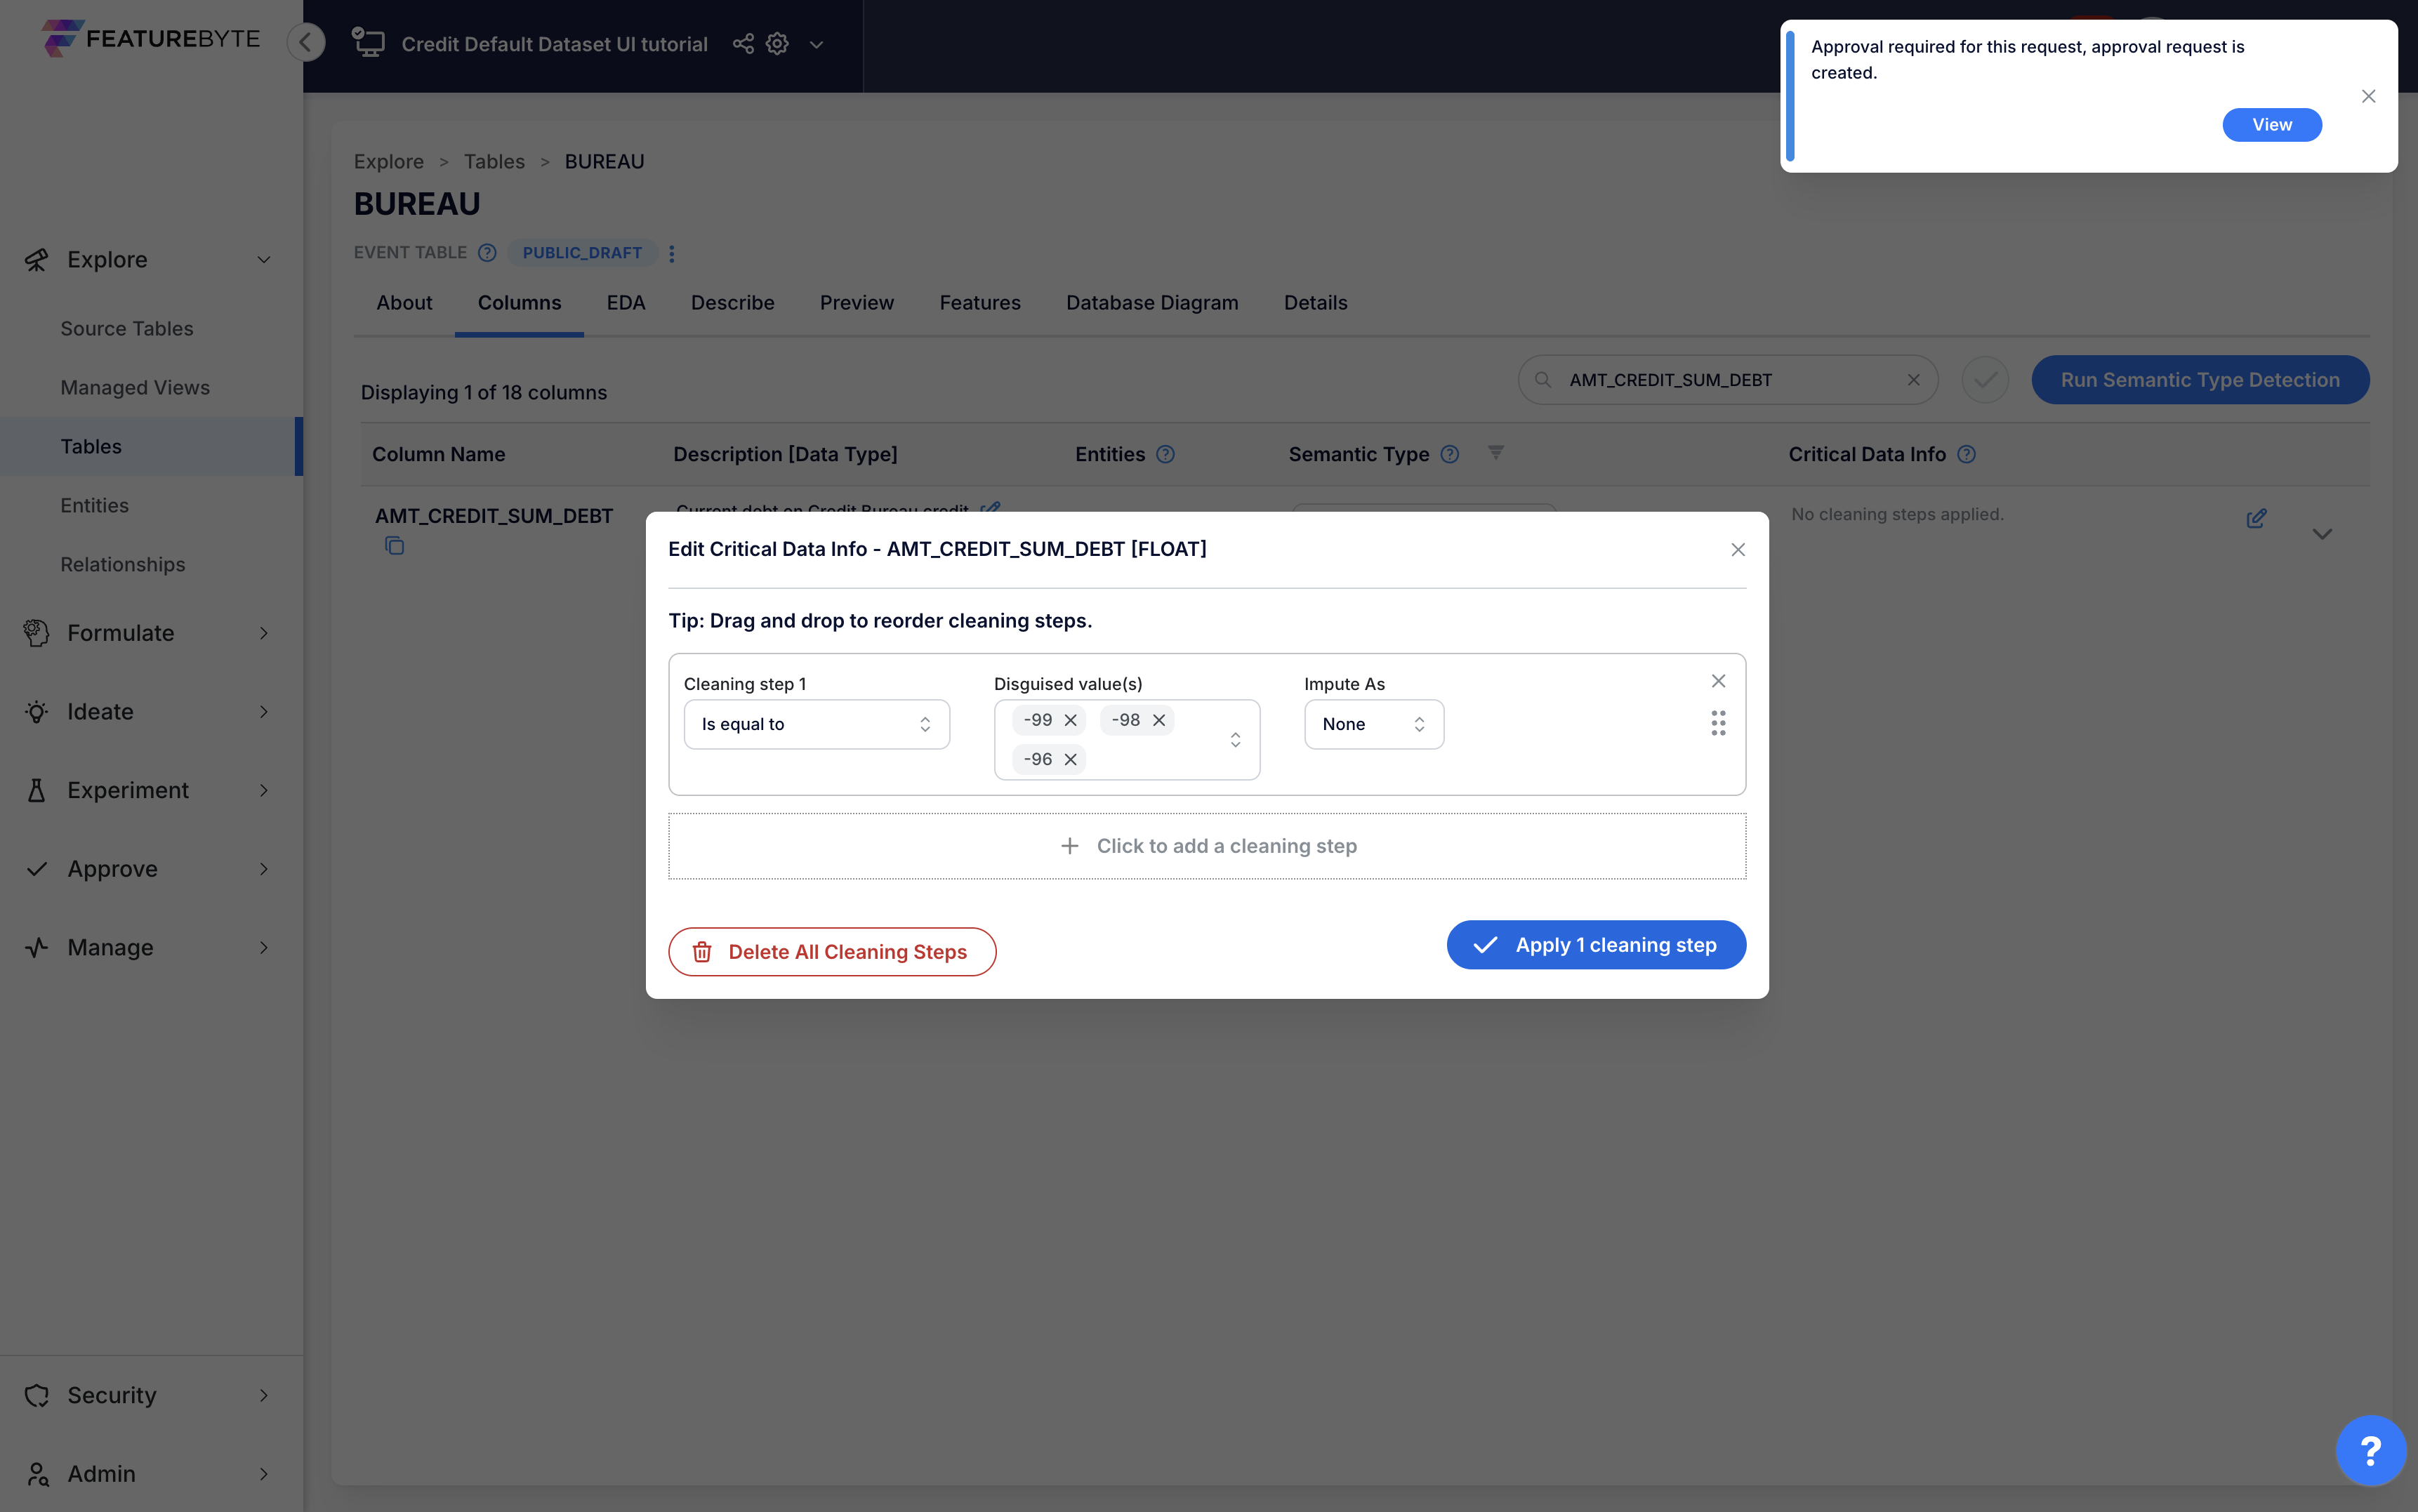Click to add a cleaning step

coord(1206,846)
